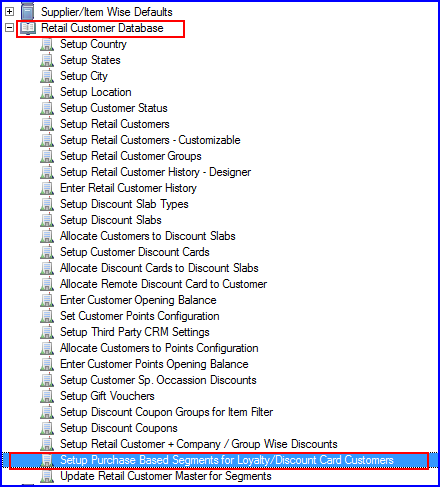Open Setup States

[x=90, y=60]
